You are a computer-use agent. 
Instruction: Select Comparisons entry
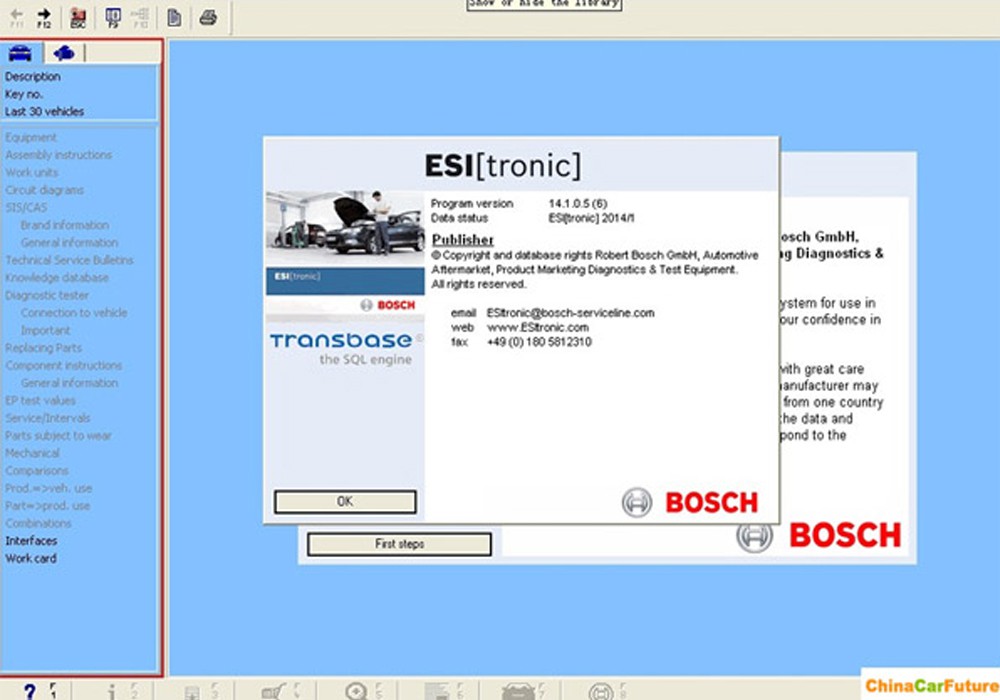tap(36, 470)
